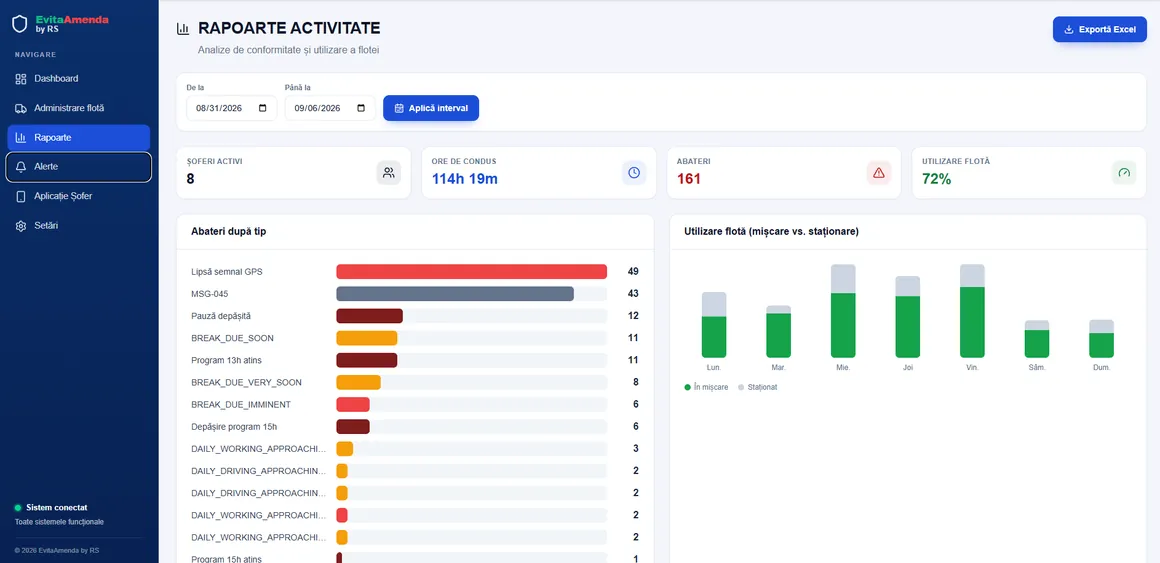This screenshot has width=1160, height=563.
Task: Click the Utilizare flotă chart heading
Action: point(772,232)
